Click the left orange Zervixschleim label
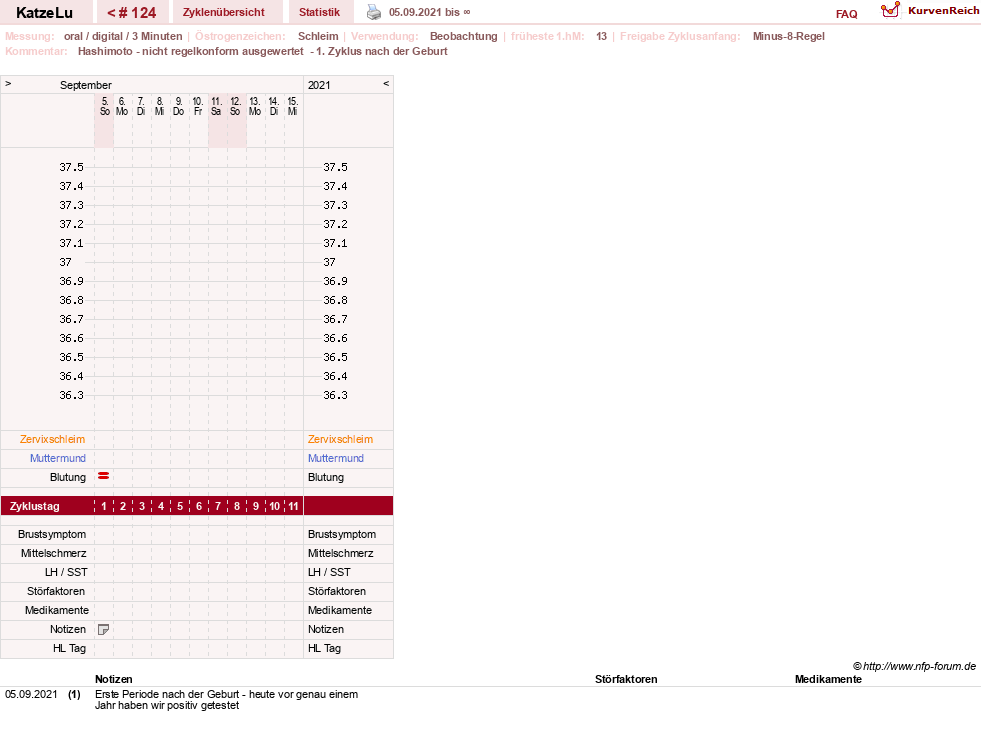The height and width of the screenshot is (732, 981). pos(53,439)
